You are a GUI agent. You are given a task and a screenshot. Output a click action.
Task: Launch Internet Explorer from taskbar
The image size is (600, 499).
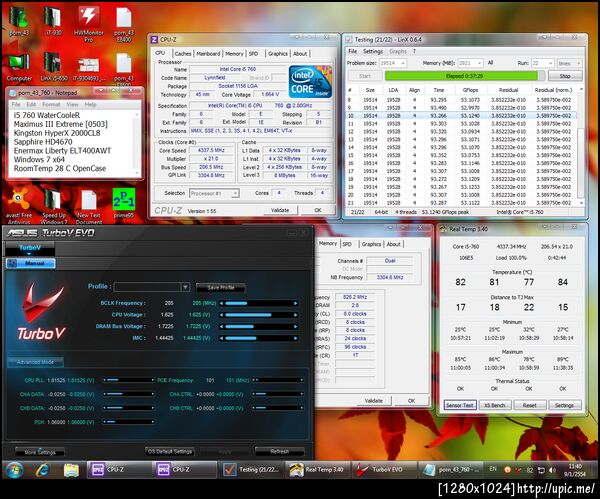pyautogui.click(x=43, y=470)
